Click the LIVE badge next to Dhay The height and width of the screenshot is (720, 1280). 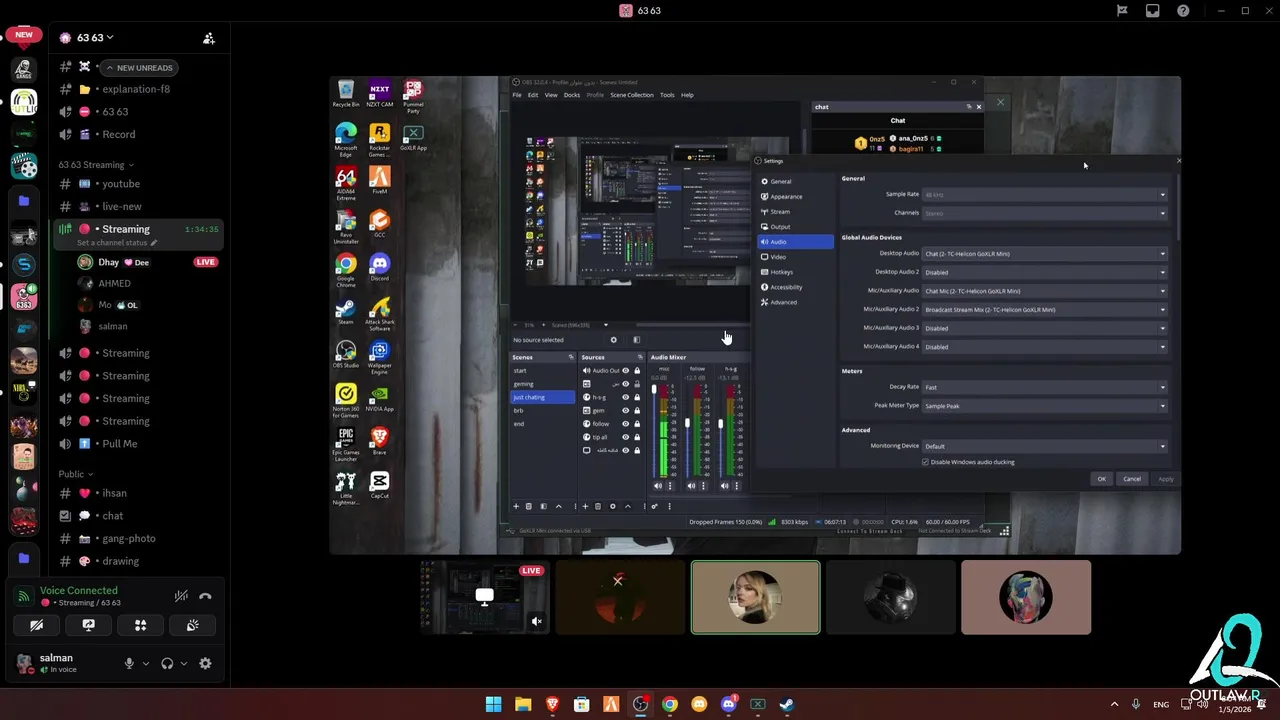click(x=205, y=263)
